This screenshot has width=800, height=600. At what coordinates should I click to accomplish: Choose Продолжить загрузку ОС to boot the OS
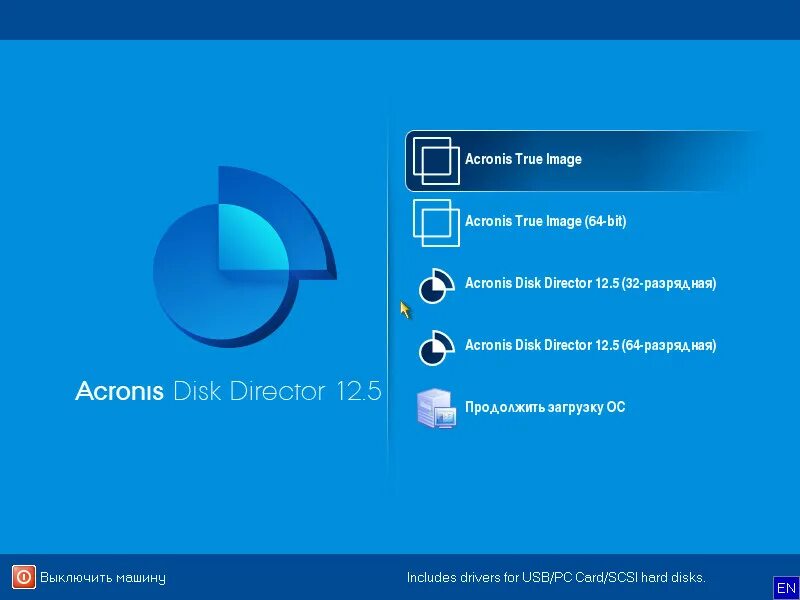click(545, 407)
